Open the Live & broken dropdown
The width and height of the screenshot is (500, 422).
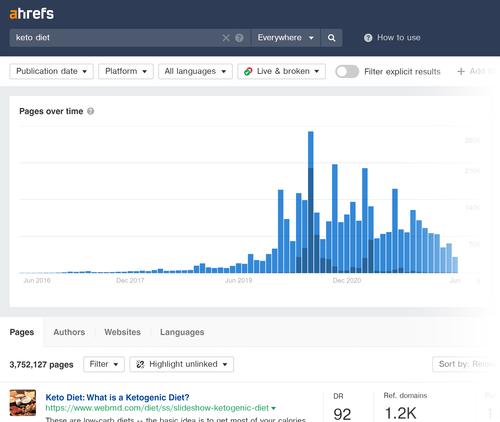pyautogui.click(x=281, y=71)
